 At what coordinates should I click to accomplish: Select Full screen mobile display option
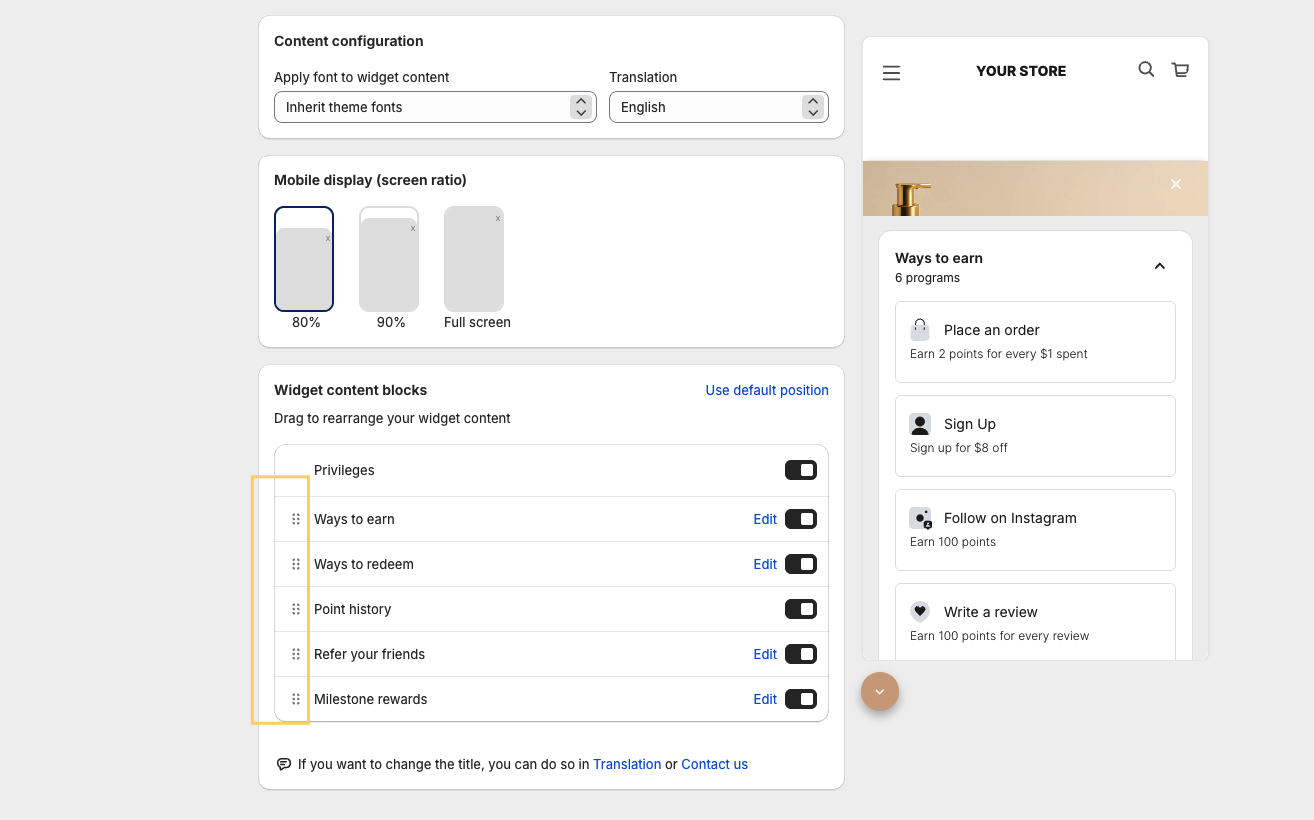pyautogui.click(x=474, y=260)
